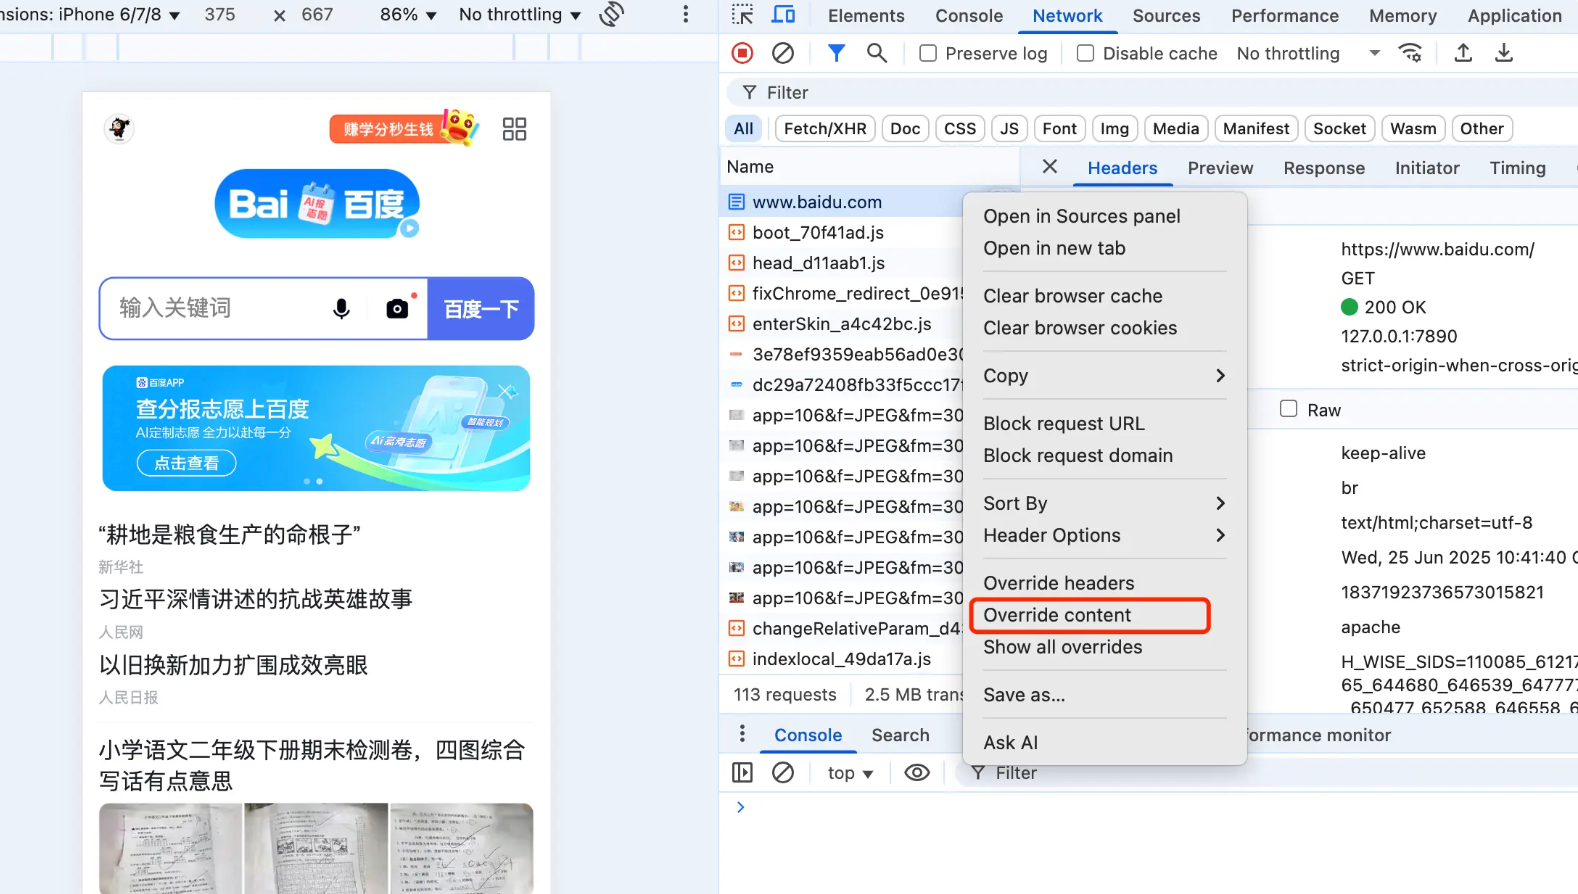Enable Preserve log checkbox
This screenshot has width=1578, height=894.
[928, 53]
